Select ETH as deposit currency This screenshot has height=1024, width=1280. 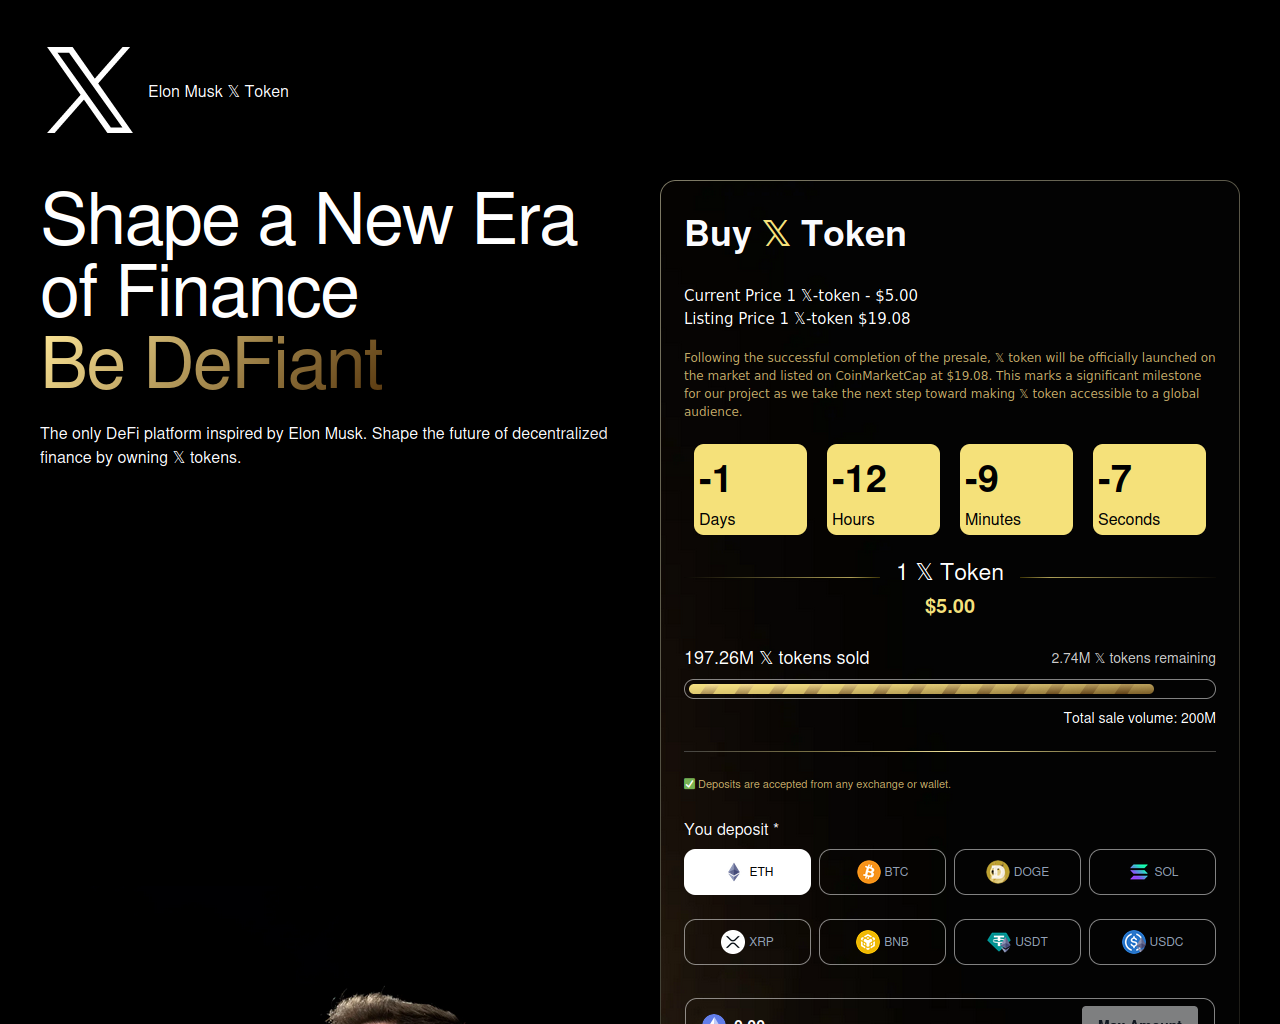[747, 872]
